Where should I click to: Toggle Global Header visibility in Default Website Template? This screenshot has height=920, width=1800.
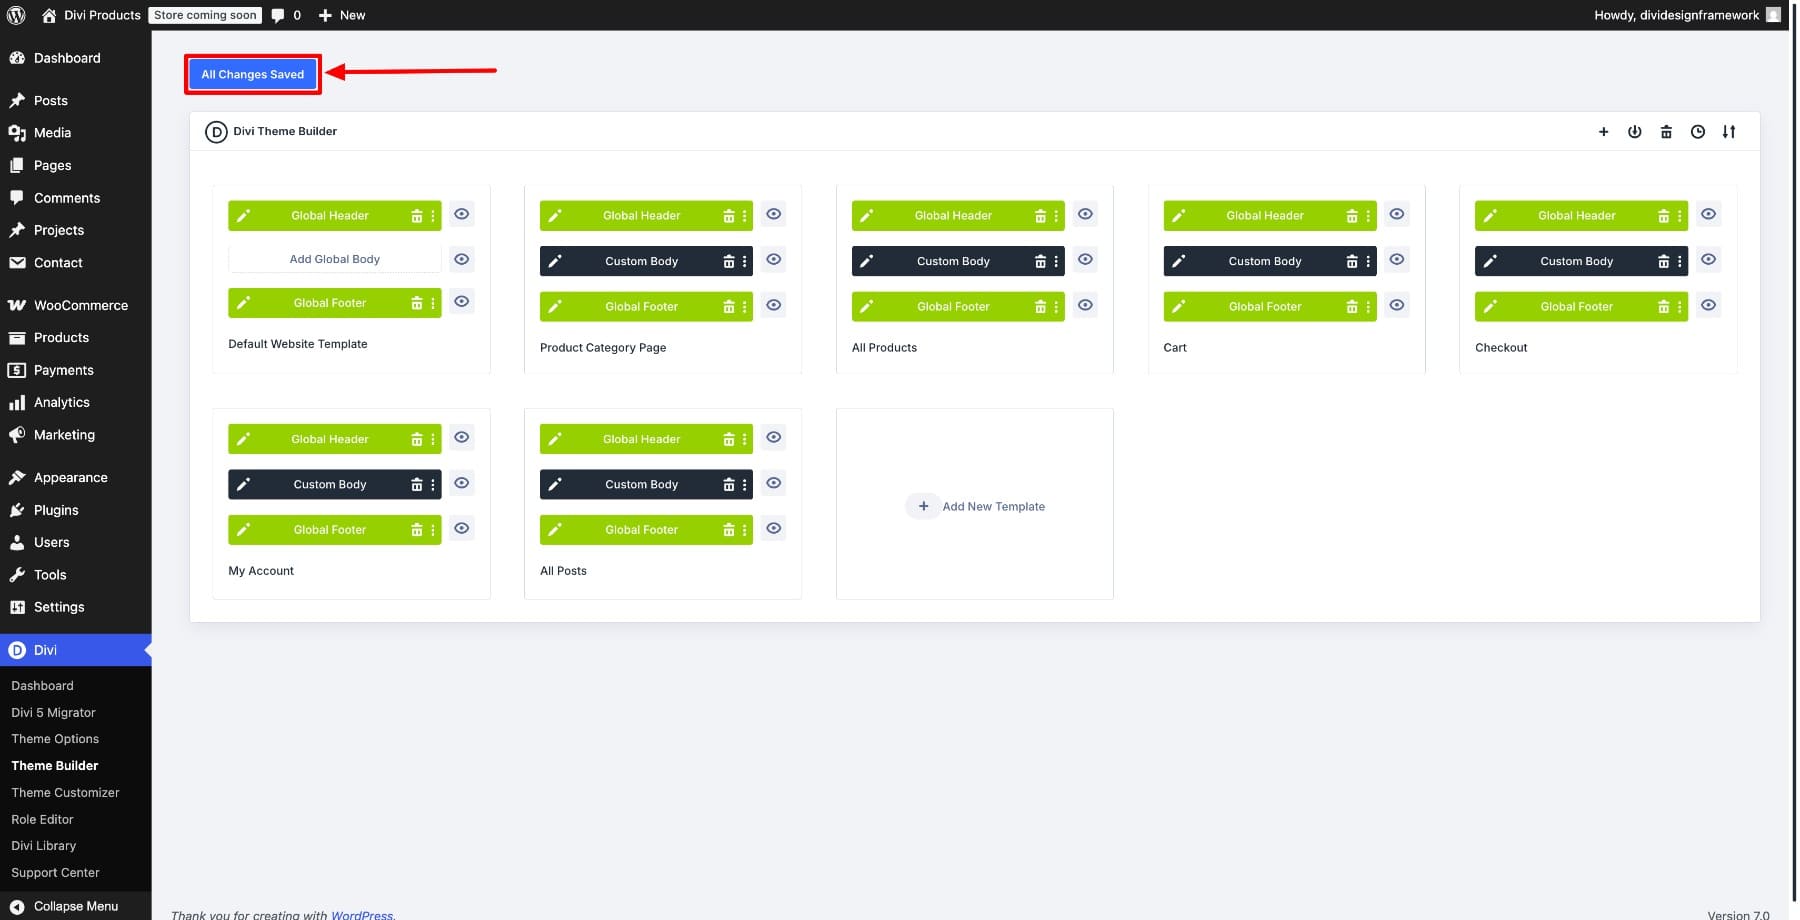tap(461, 214)
